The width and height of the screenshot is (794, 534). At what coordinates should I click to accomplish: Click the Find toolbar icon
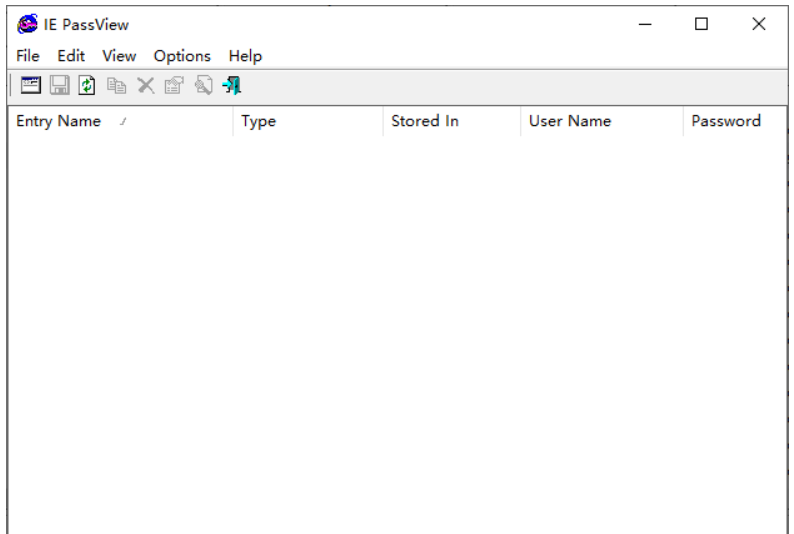tap(203, 86)
